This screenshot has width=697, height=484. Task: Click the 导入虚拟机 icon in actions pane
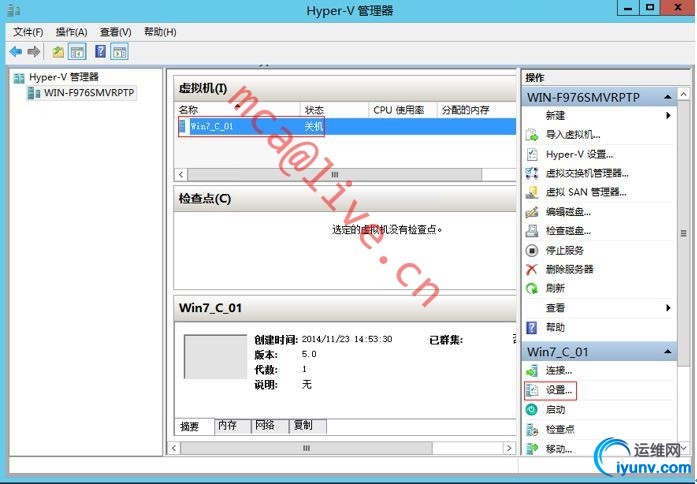(532, 135)
